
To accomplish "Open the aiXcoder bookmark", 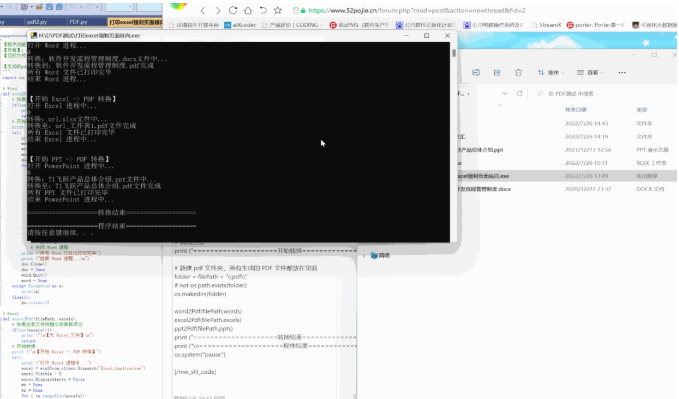I will [x=240, y=25].
